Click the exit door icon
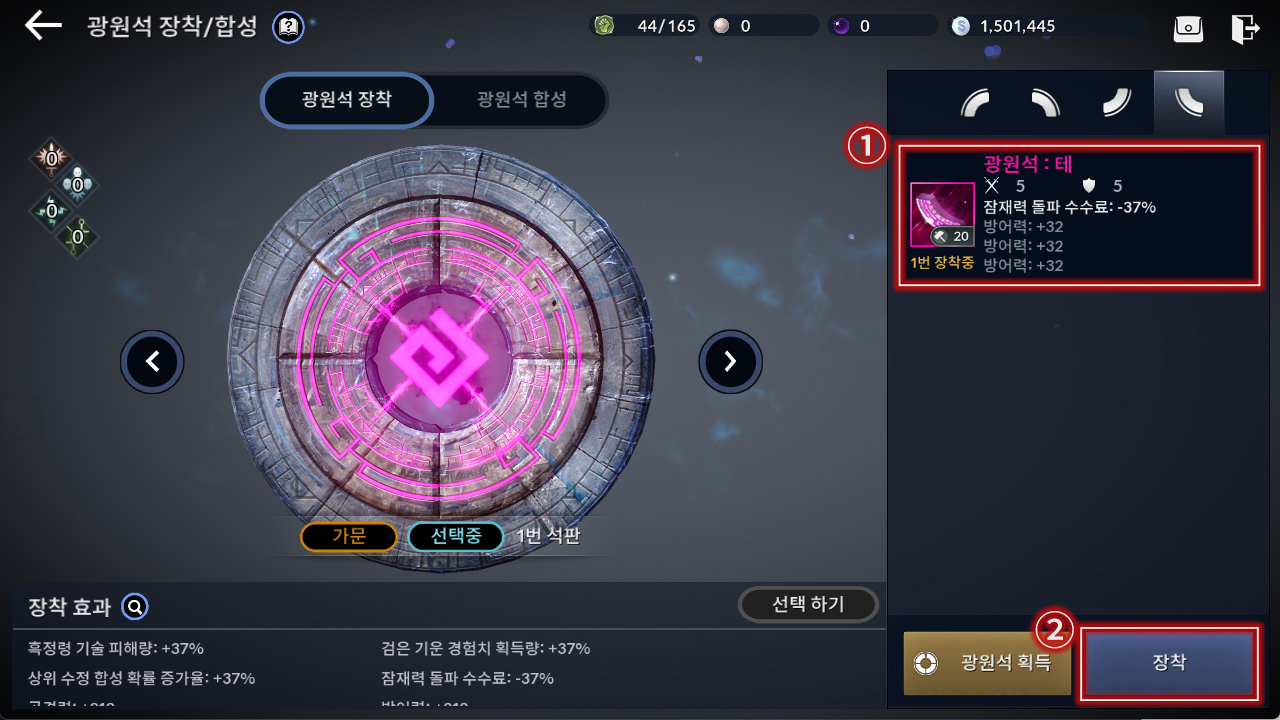 (x=1245, y=28)
